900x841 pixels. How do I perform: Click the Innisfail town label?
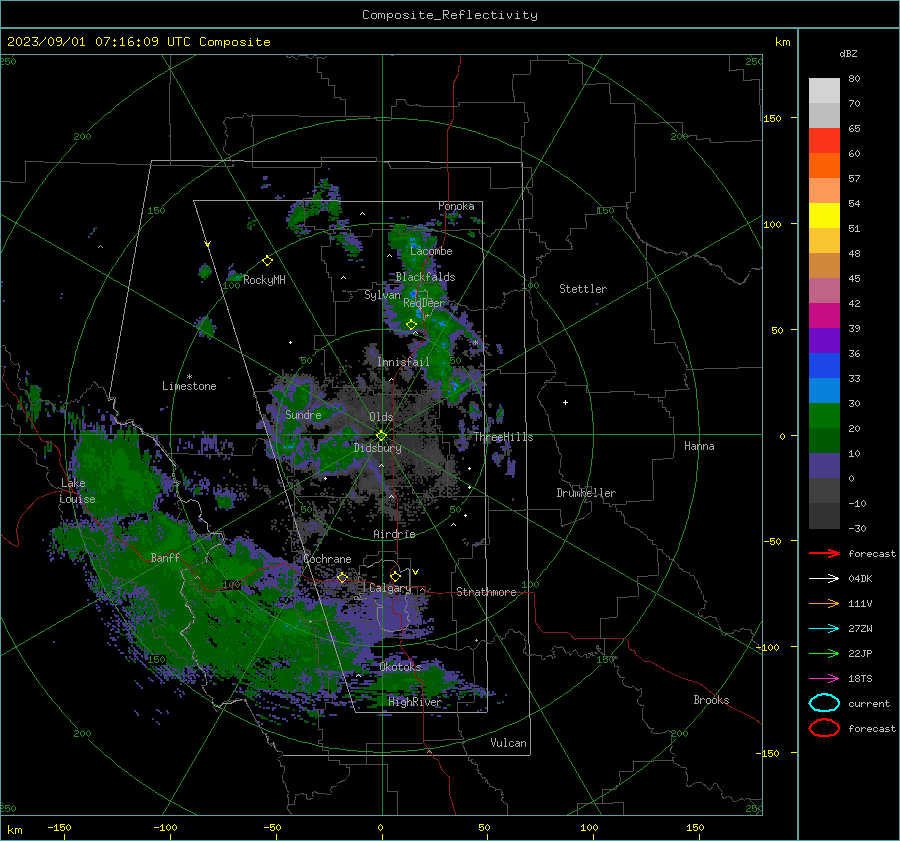tap(403, 362)
